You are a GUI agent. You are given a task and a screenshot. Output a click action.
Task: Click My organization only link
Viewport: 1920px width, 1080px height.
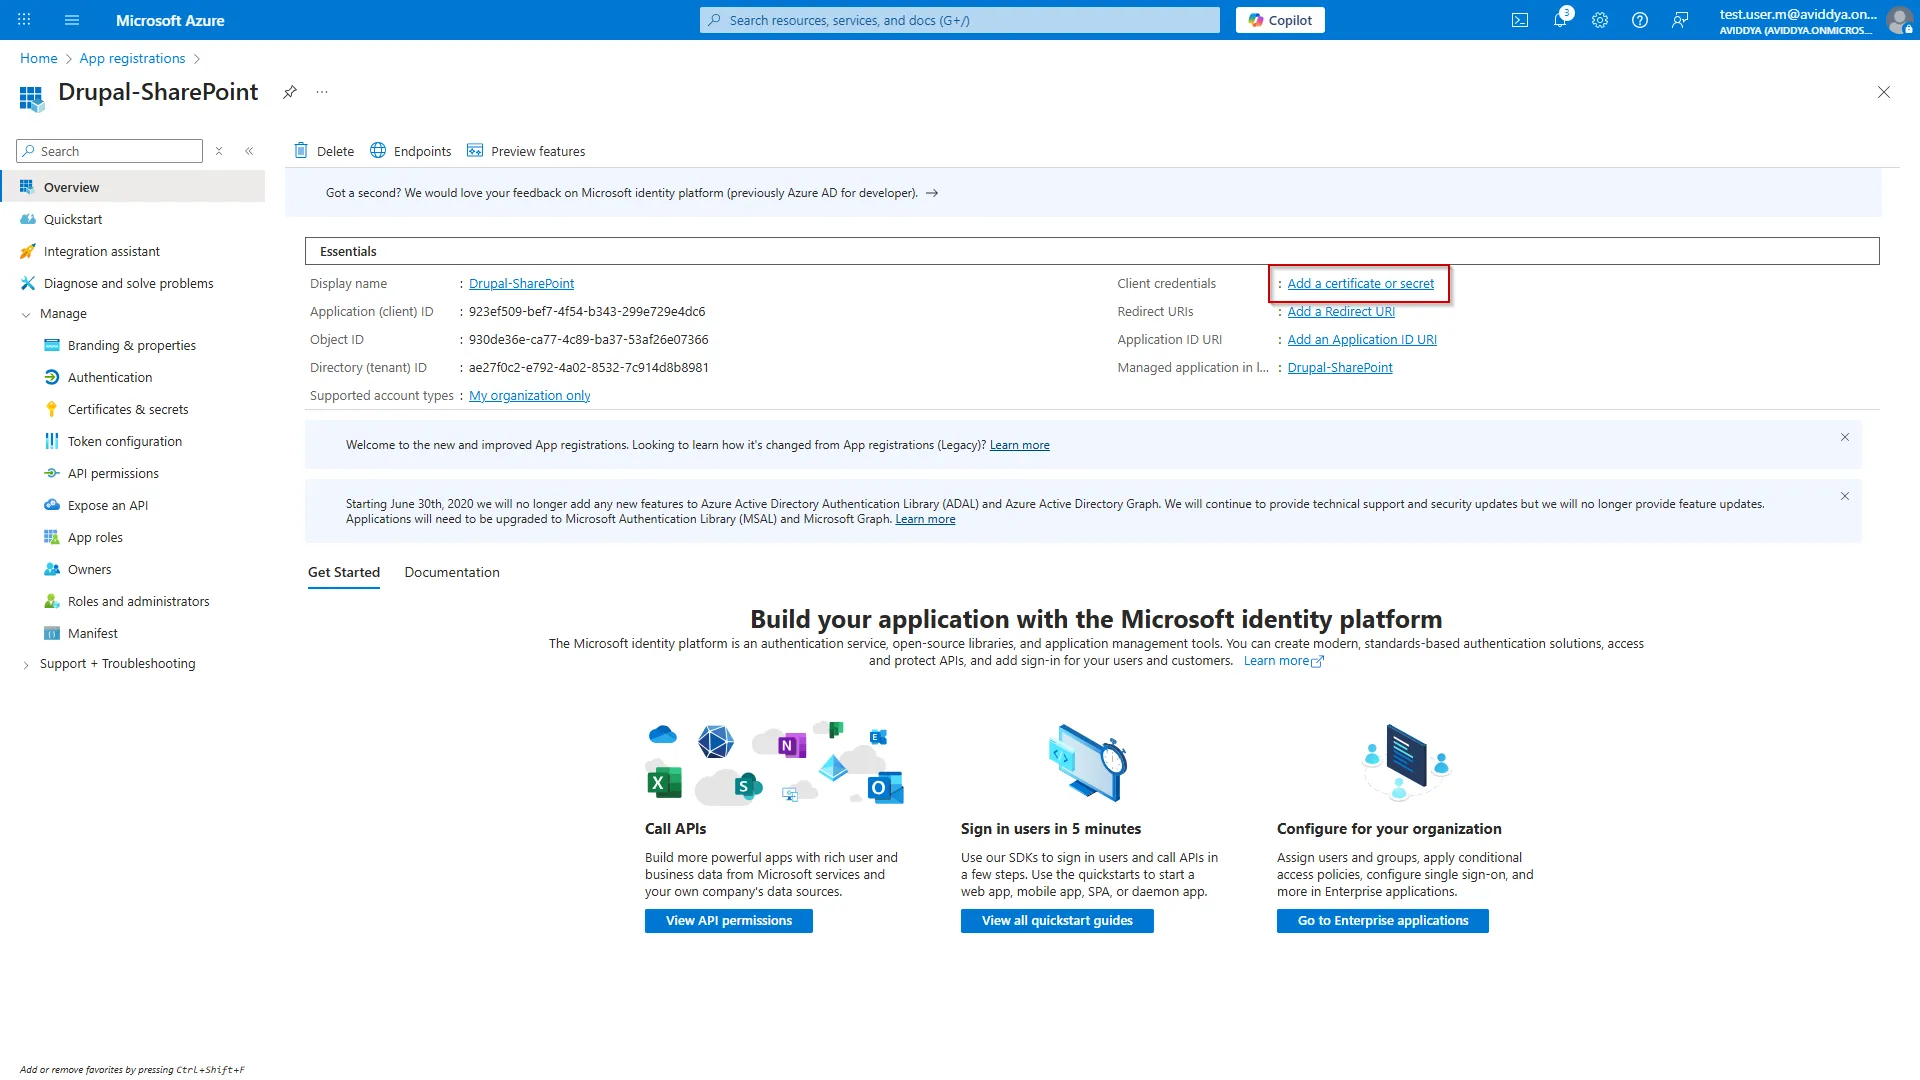tap(530, 396)
